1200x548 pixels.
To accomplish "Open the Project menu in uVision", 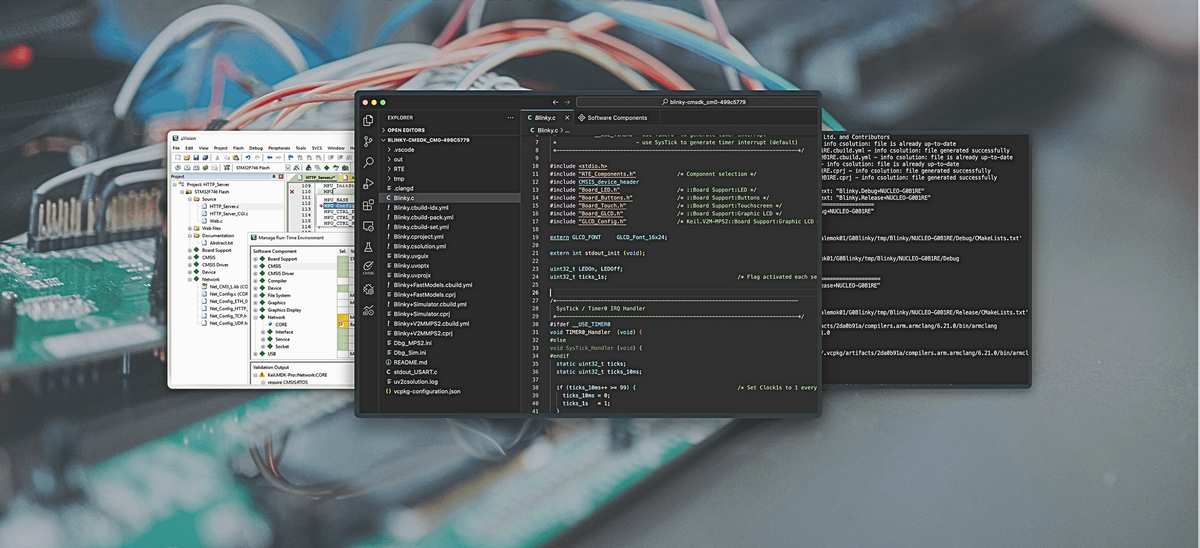I will (220, 148).
